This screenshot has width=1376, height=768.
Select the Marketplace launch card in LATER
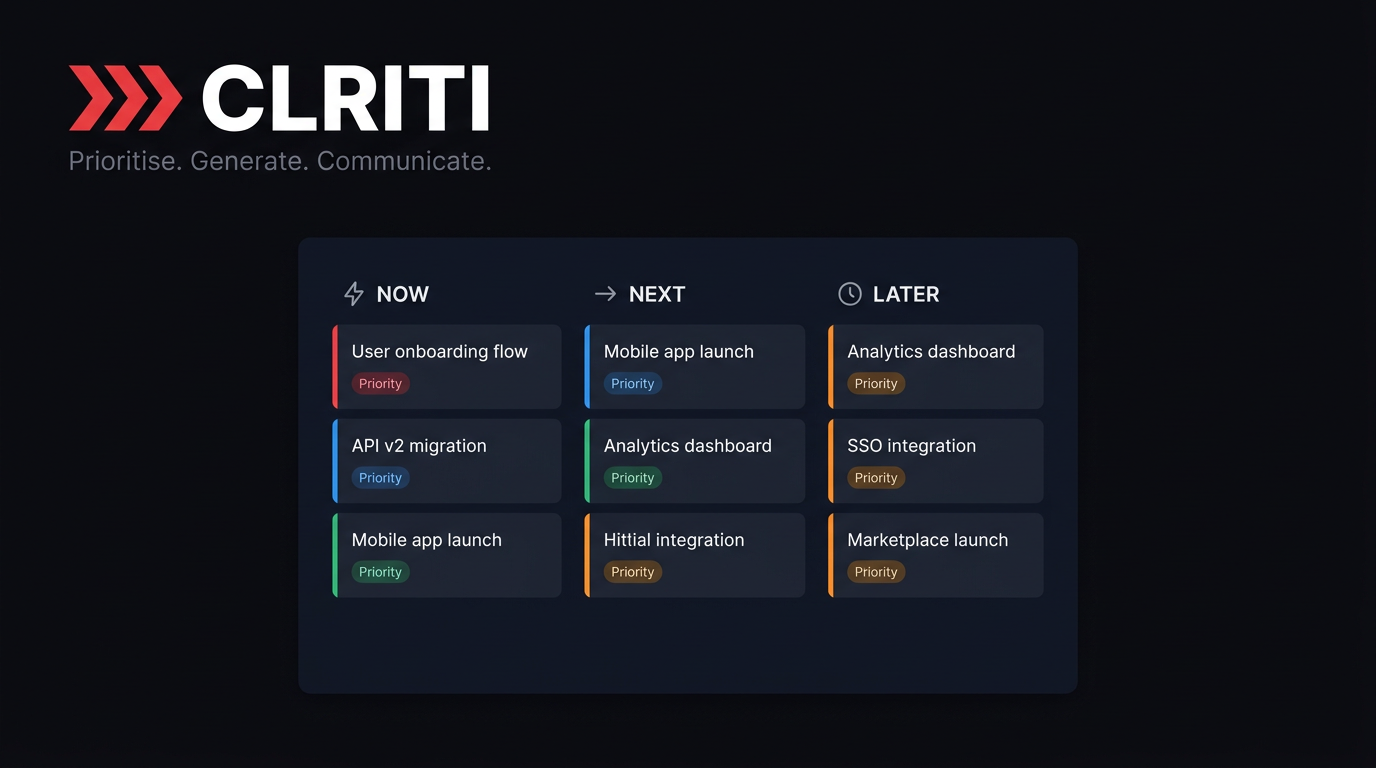935,554
